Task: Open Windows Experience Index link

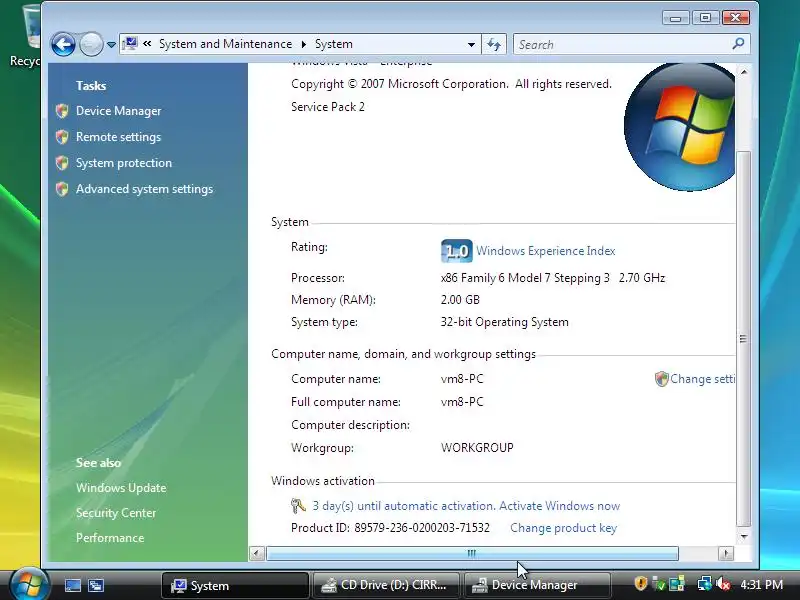Action: tap(545, 251)
